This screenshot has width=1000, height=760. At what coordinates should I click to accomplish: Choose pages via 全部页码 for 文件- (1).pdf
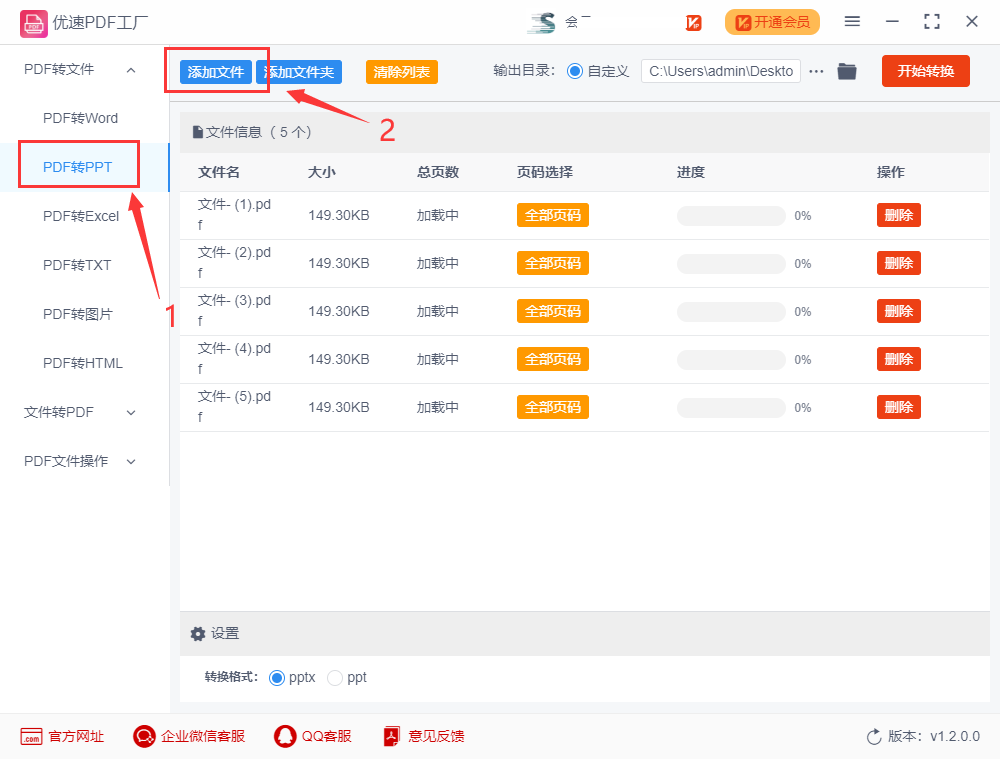(x=552, y=216)
